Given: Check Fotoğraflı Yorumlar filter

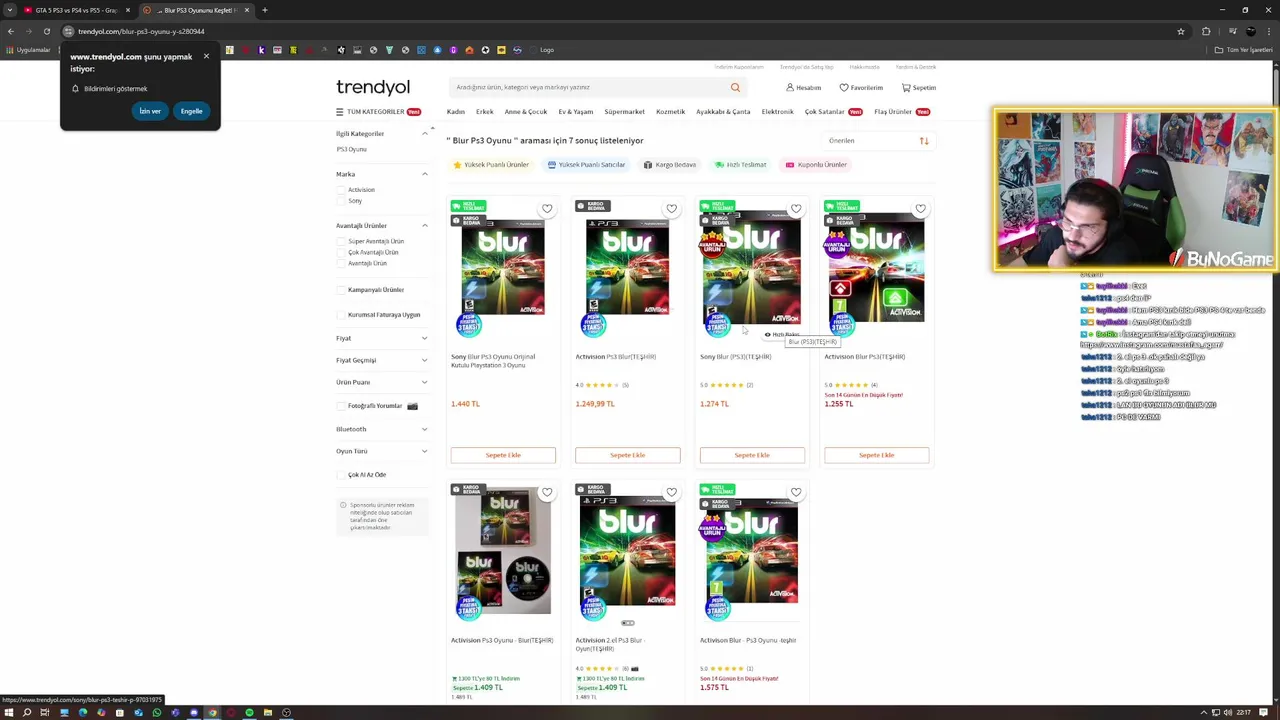Looking at the screenshot, I should coord(341,406).
